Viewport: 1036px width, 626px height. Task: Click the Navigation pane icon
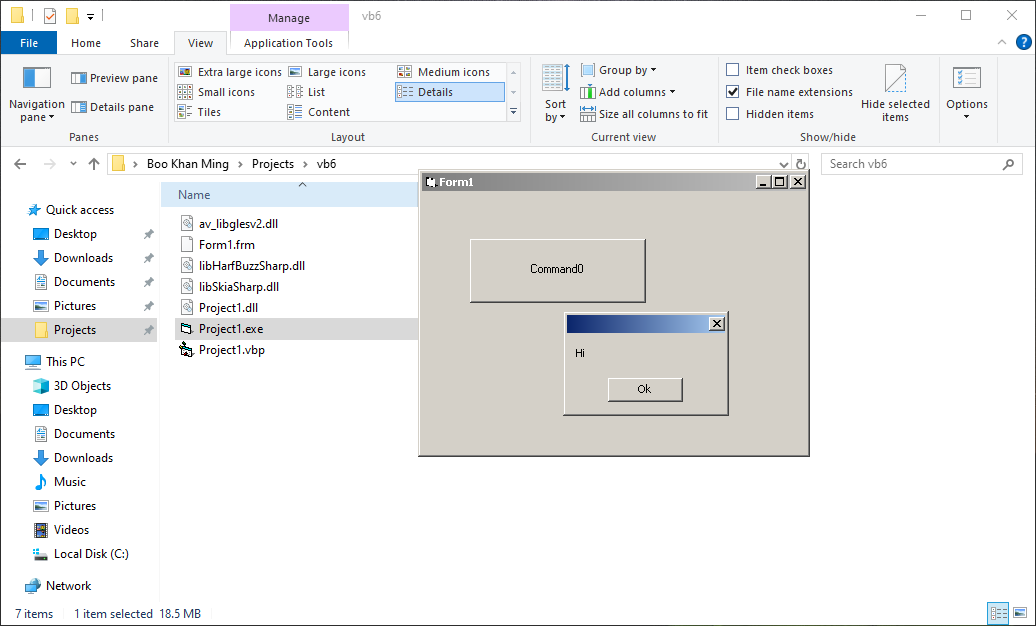pyautogui.click(x=36, y=79)
